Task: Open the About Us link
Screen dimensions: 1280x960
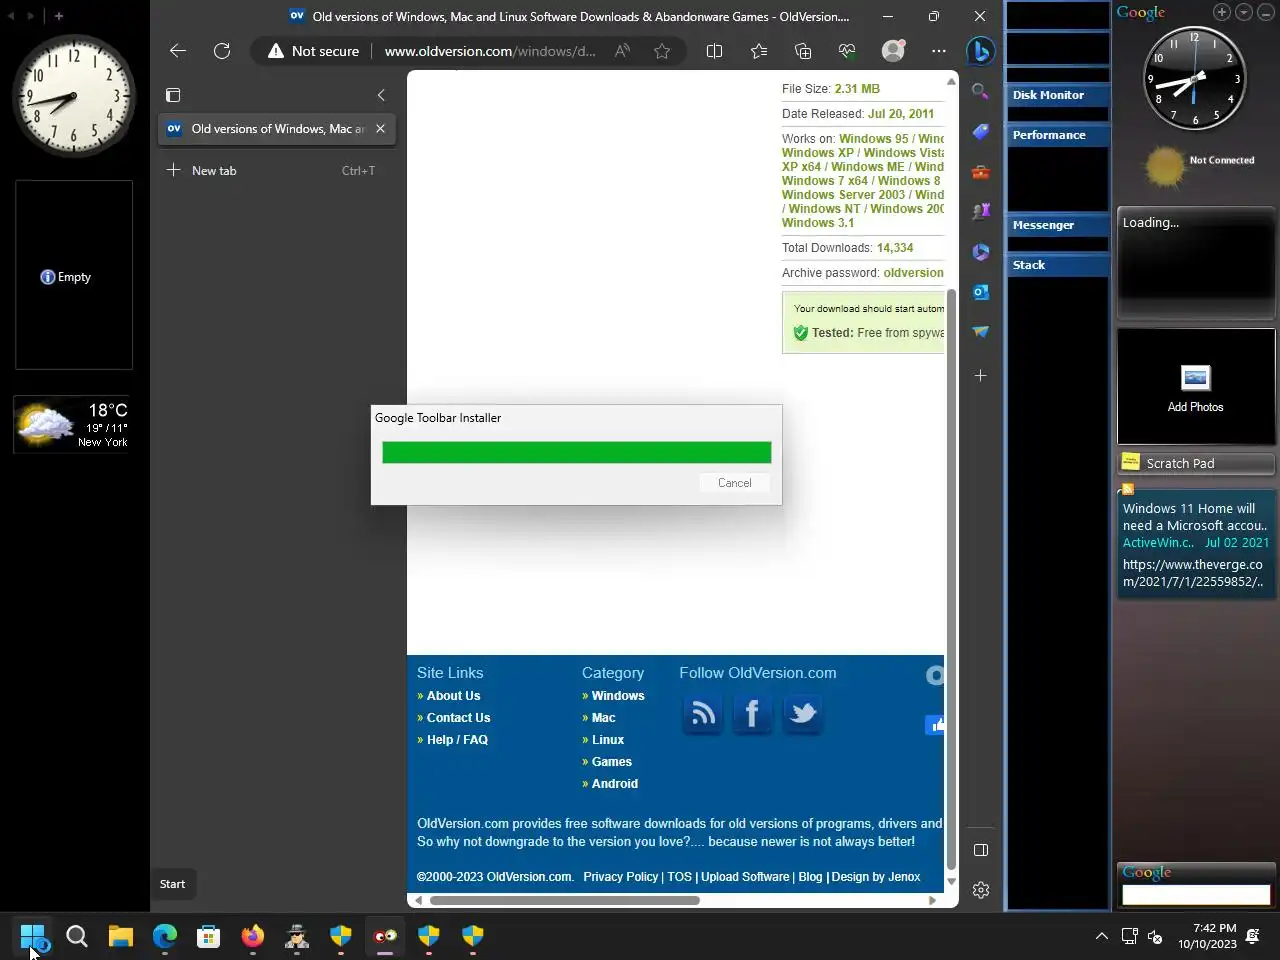Action: 453,696
